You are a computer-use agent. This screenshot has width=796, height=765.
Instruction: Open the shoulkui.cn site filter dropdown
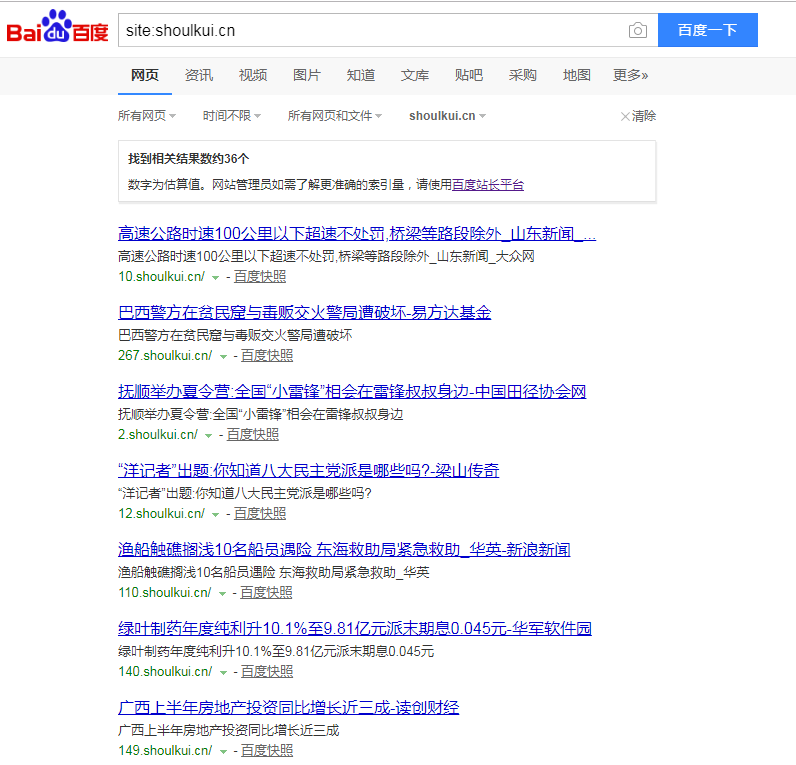[x=447, y=116]
